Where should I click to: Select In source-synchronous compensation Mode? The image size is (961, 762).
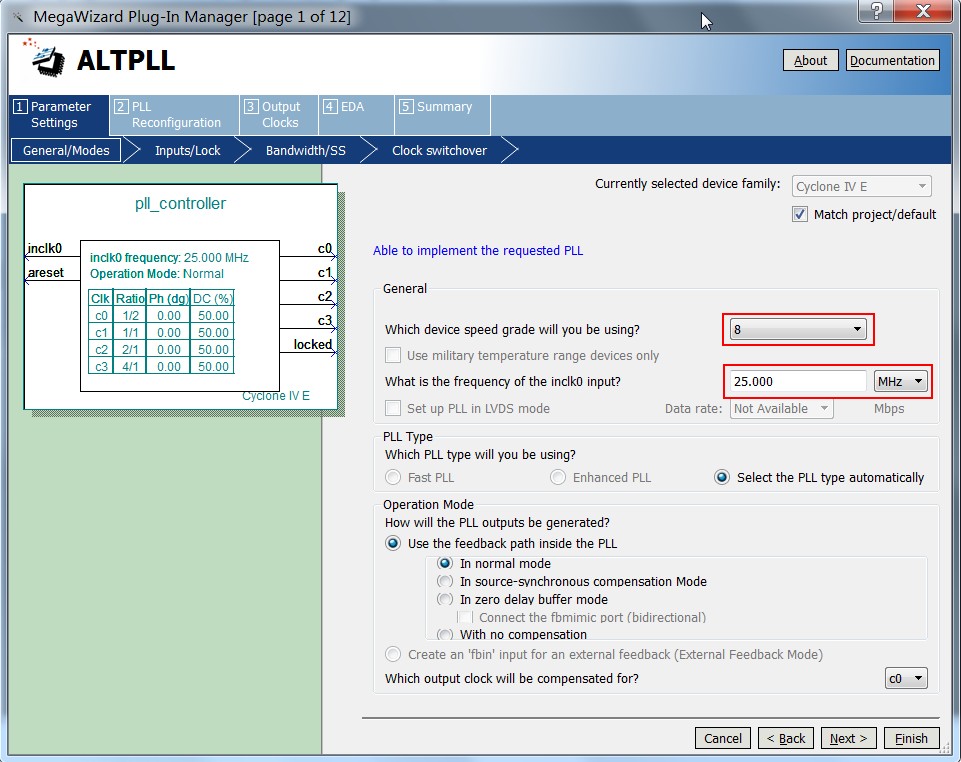point(445,581)
